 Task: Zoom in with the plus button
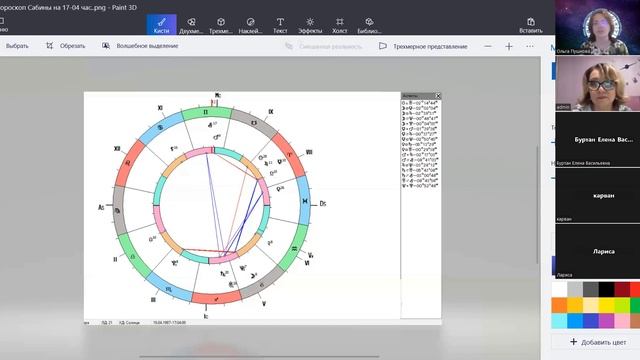pos(509,47)
